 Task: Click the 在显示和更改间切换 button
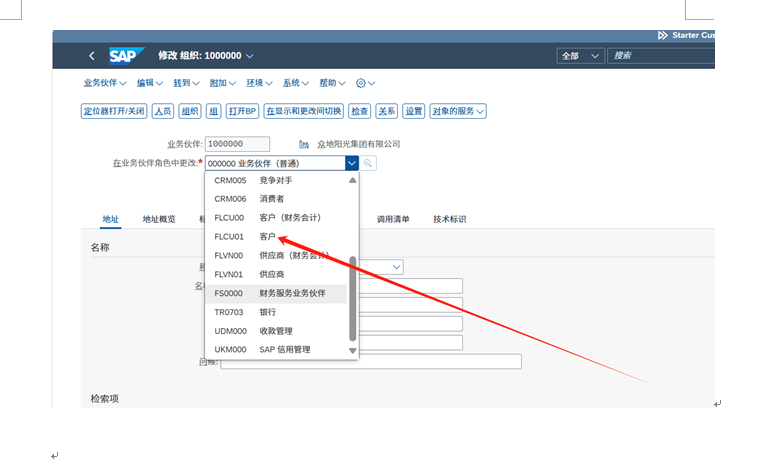304,111
